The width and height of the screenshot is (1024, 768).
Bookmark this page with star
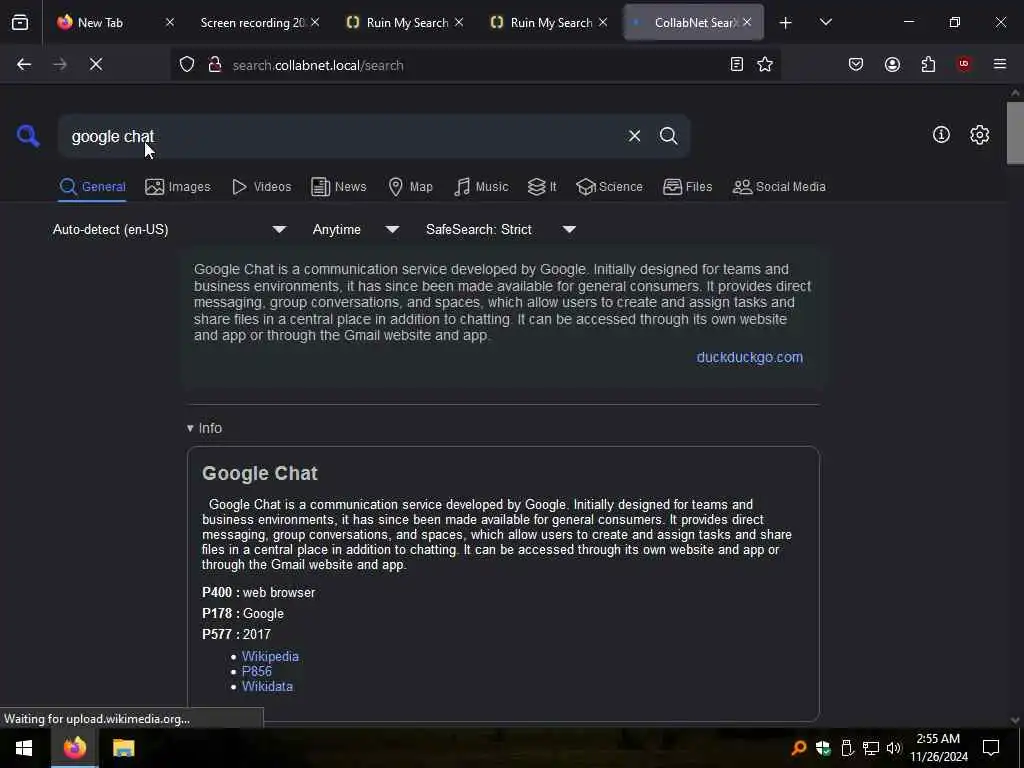tap(765, 64)
